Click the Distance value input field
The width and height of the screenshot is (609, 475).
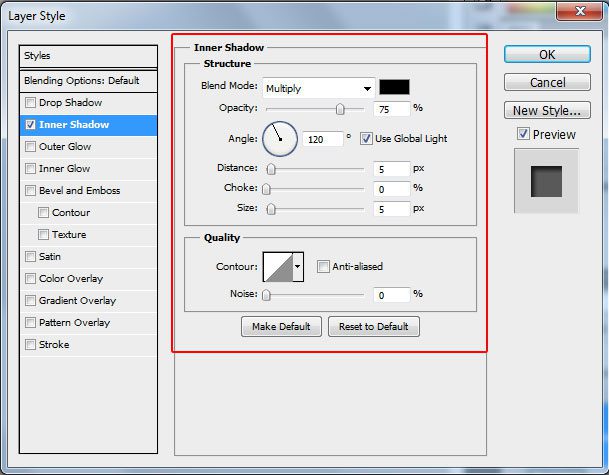pos(393,169)
